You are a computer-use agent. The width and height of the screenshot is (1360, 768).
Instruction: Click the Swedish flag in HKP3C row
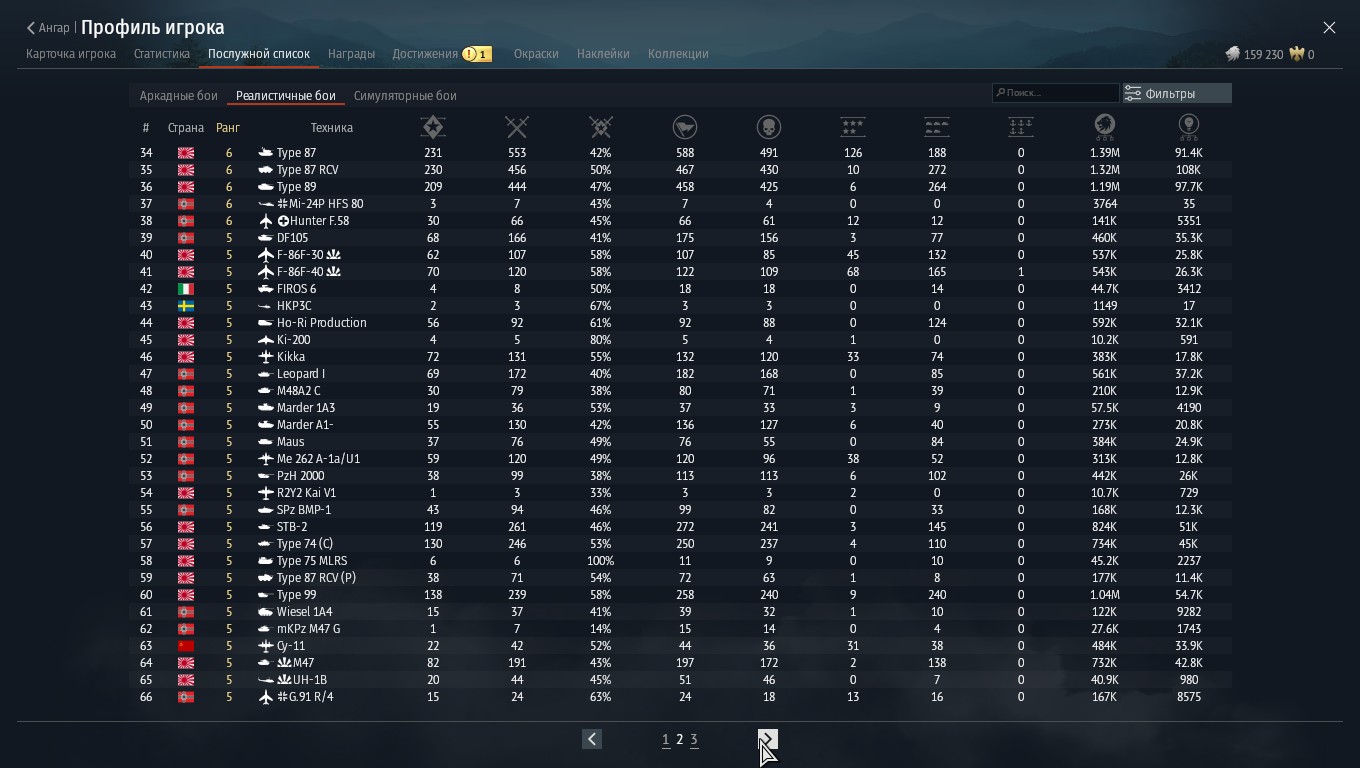coord(186,306)
